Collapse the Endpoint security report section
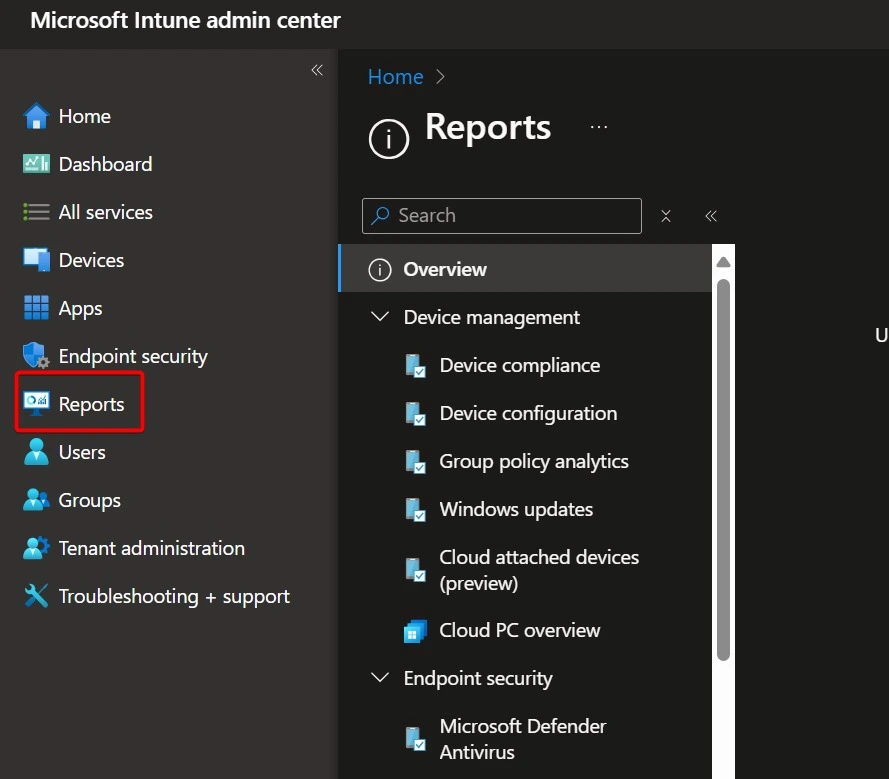Screen dimensions: 889x779 tap(379, 677)
